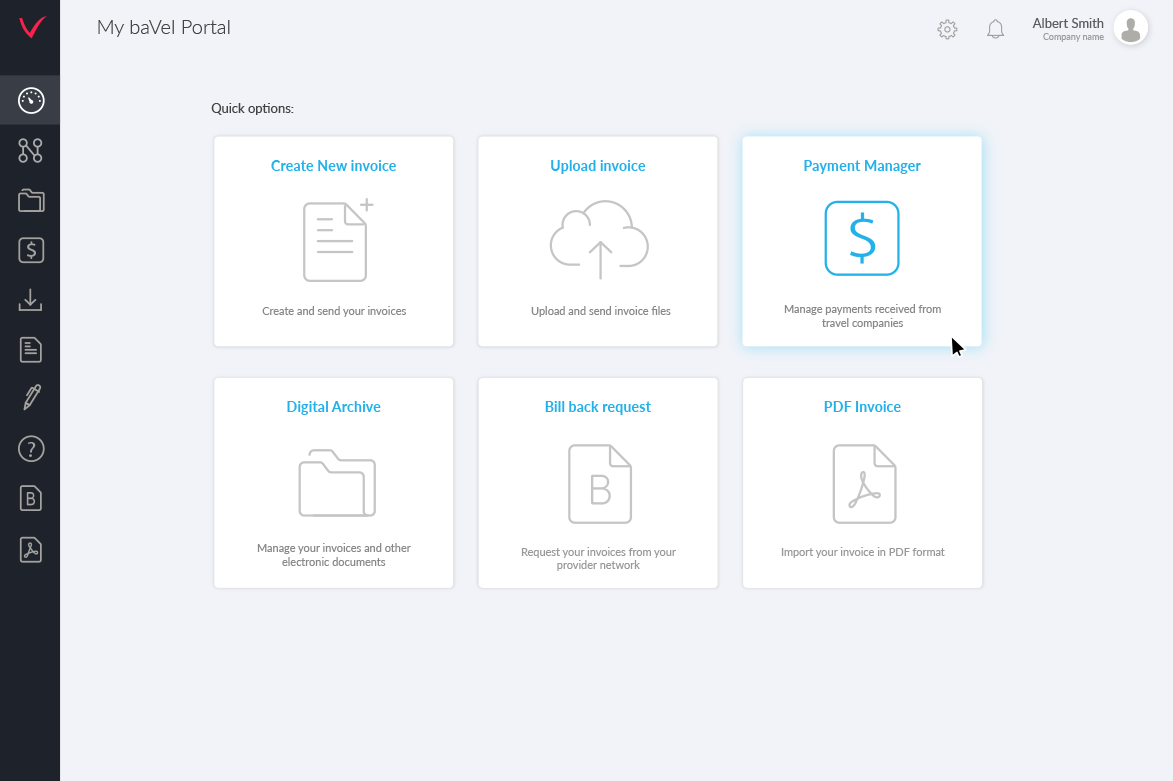Image resolution: width=1173 pixels, height=781 pixels.
Task: Click the user avatar picture
Action: (x=1130, y=29)
